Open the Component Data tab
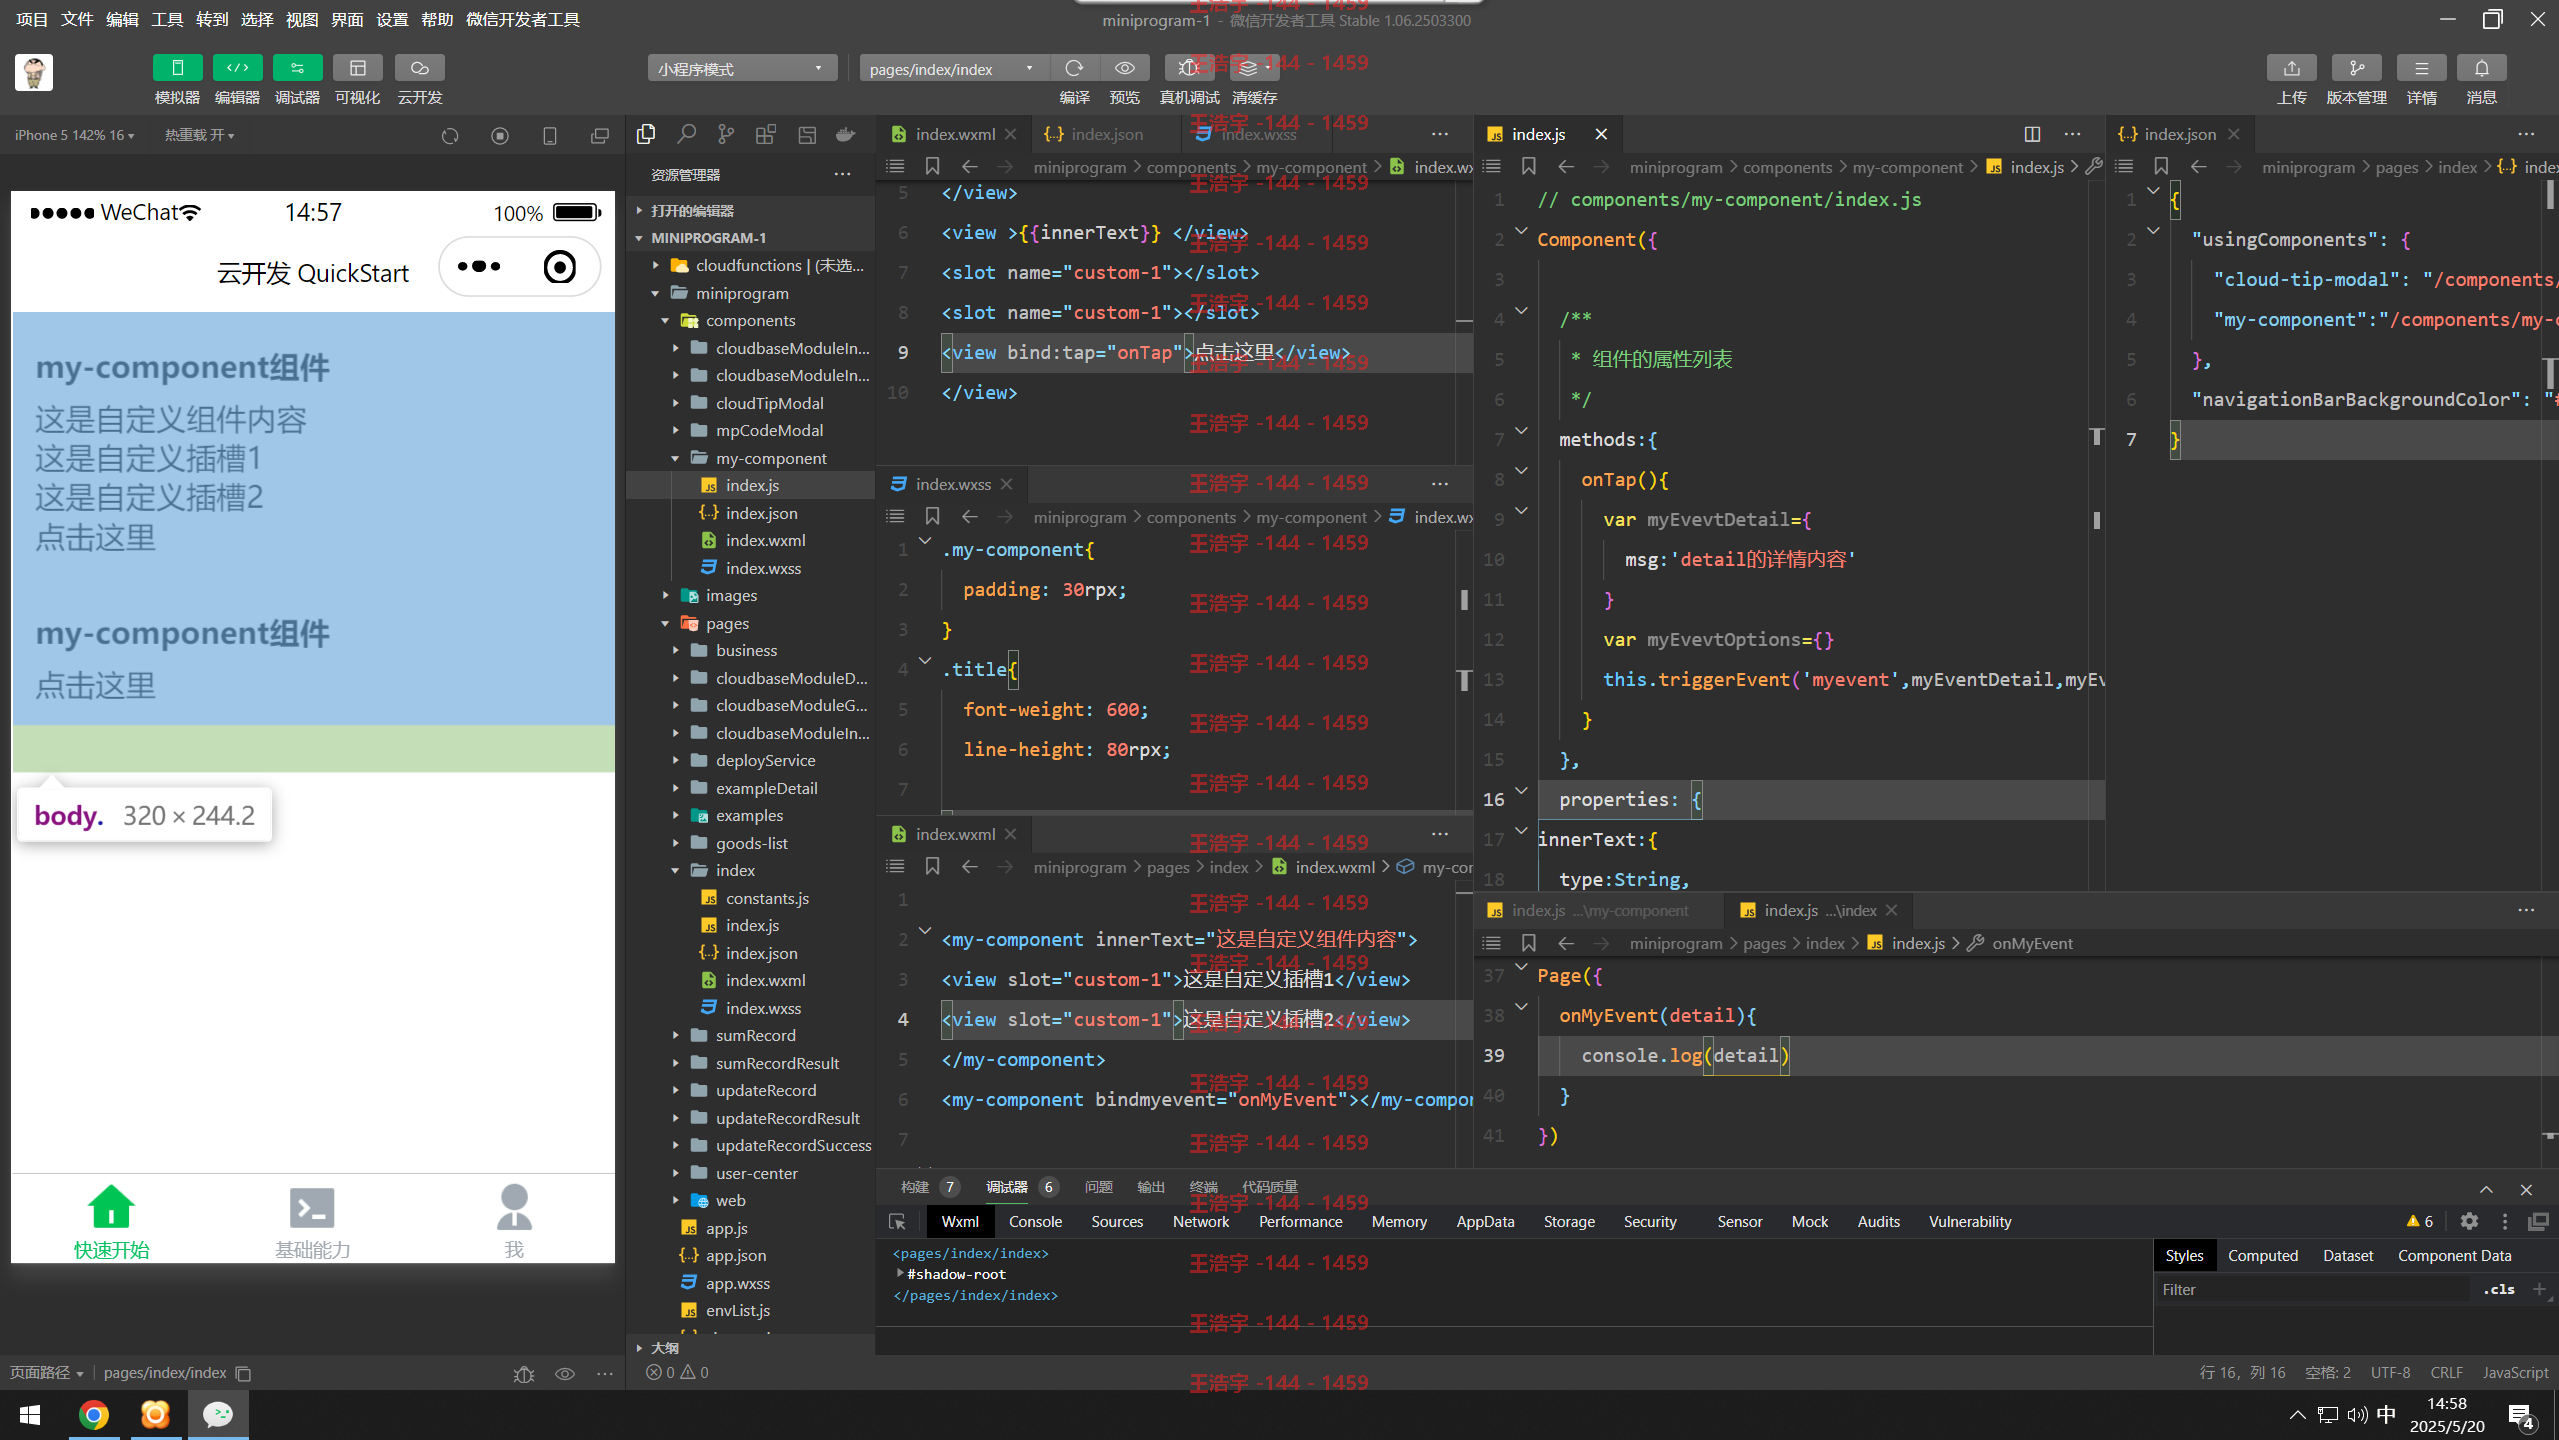The image size is (2559, 1440). [2454, 1255]
